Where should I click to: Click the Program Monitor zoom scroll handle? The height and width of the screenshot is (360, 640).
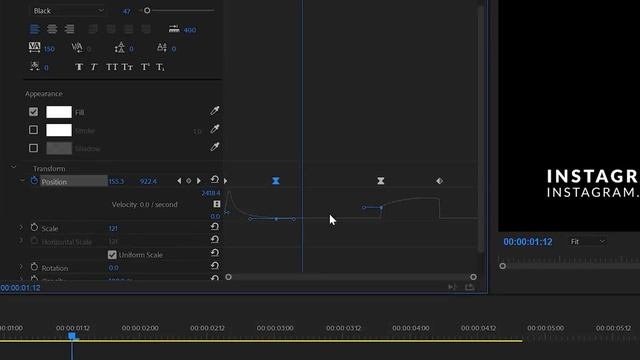[502, 266]
